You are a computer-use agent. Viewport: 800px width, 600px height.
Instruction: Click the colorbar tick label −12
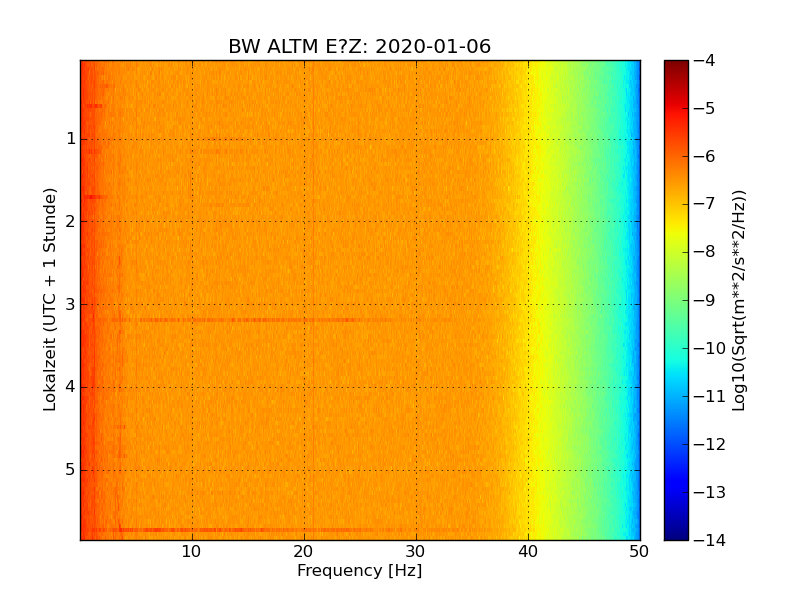coord(710,444)
